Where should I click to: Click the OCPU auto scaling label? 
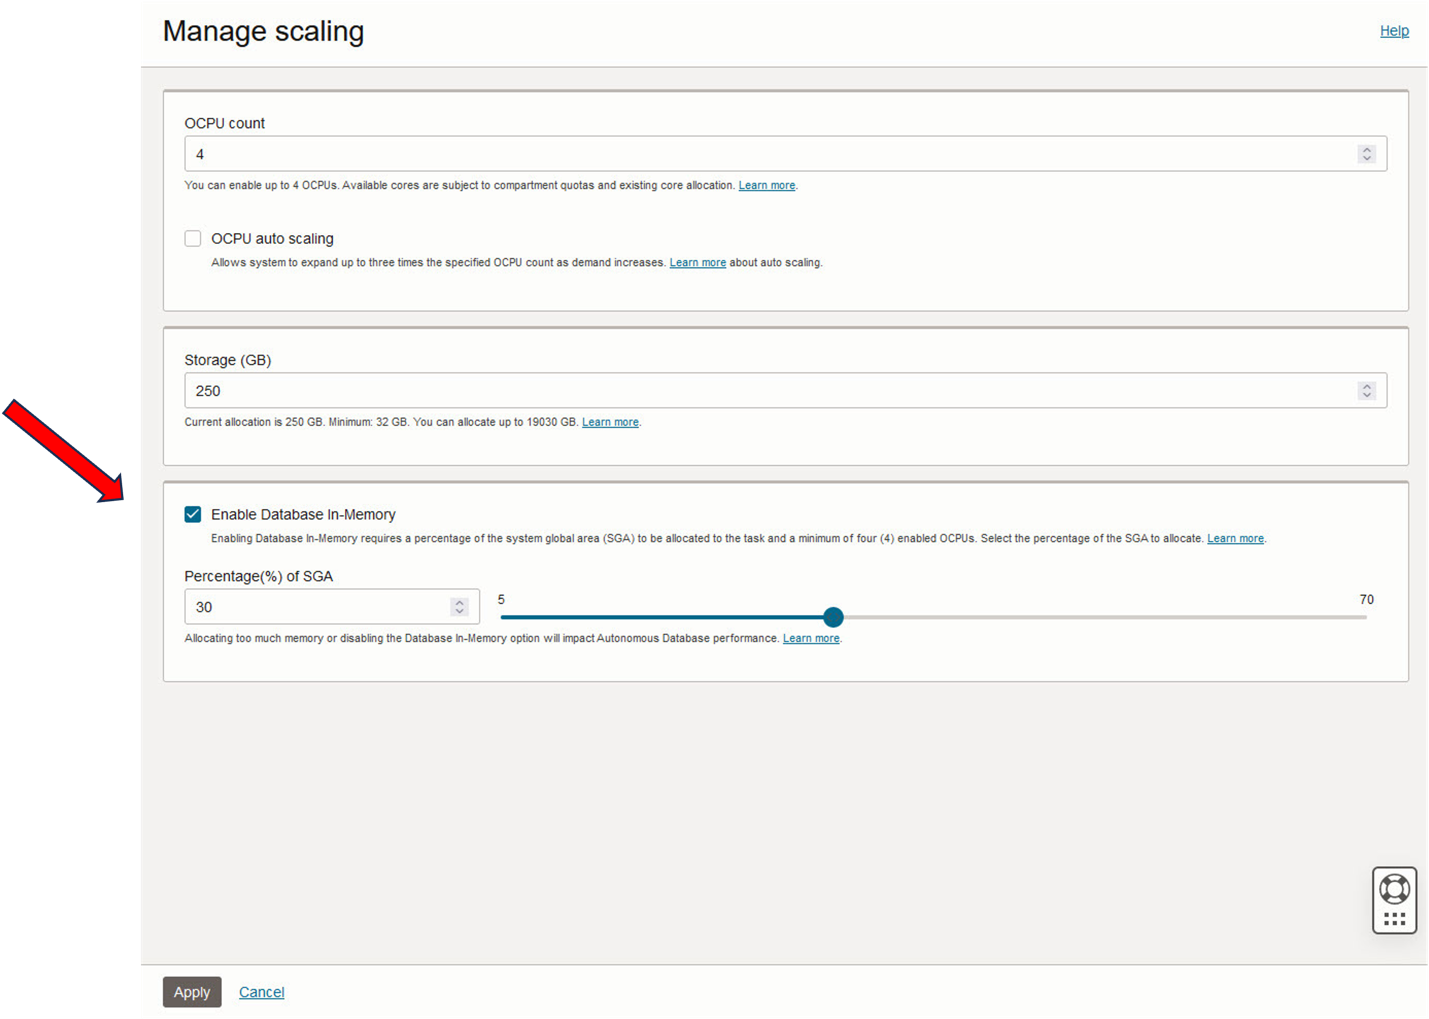[x=272, y=239]
